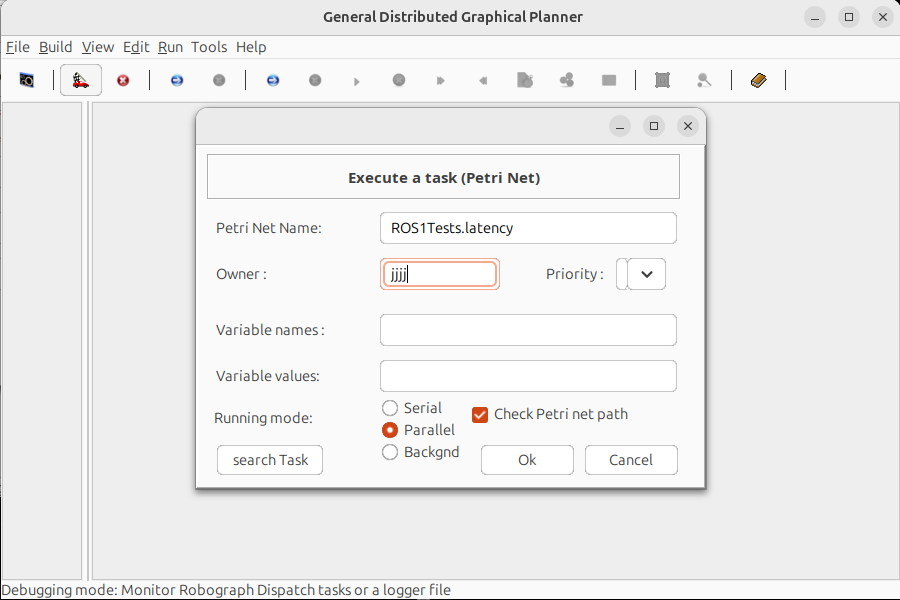900x600 pixels.
Task: Open the Tools menu
Action: coord(209,47)
